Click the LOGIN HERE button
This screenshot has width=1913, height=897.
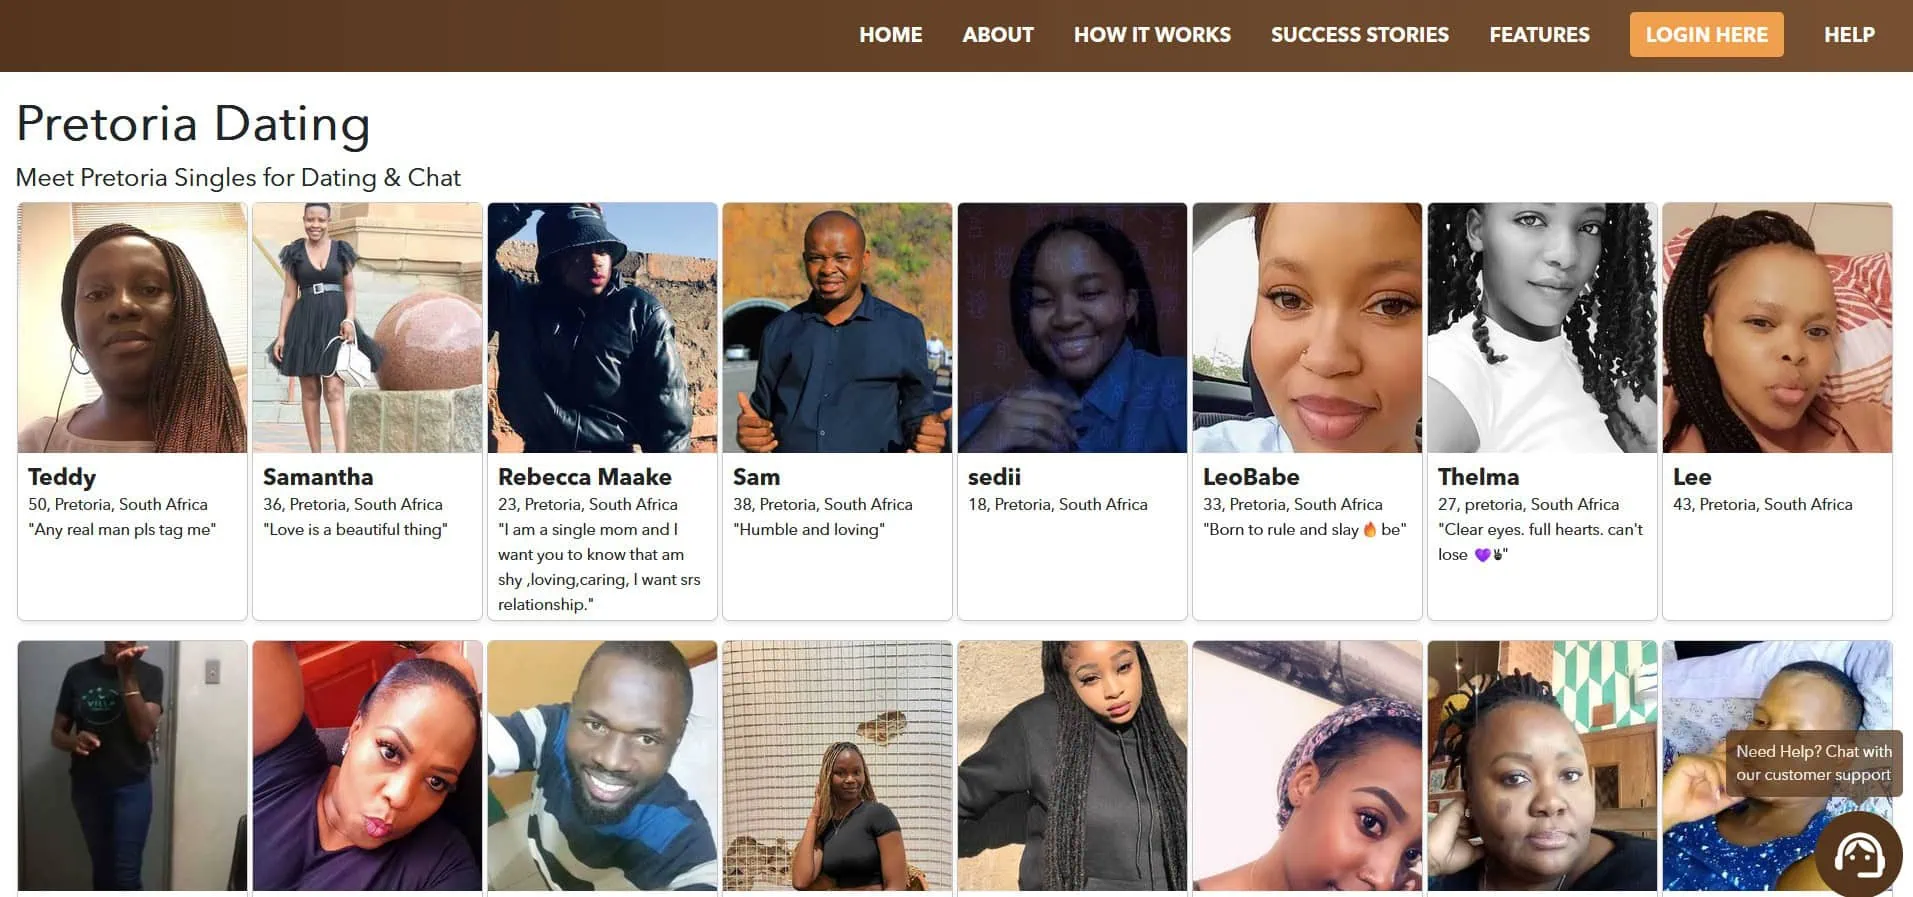coord(1706,35)
